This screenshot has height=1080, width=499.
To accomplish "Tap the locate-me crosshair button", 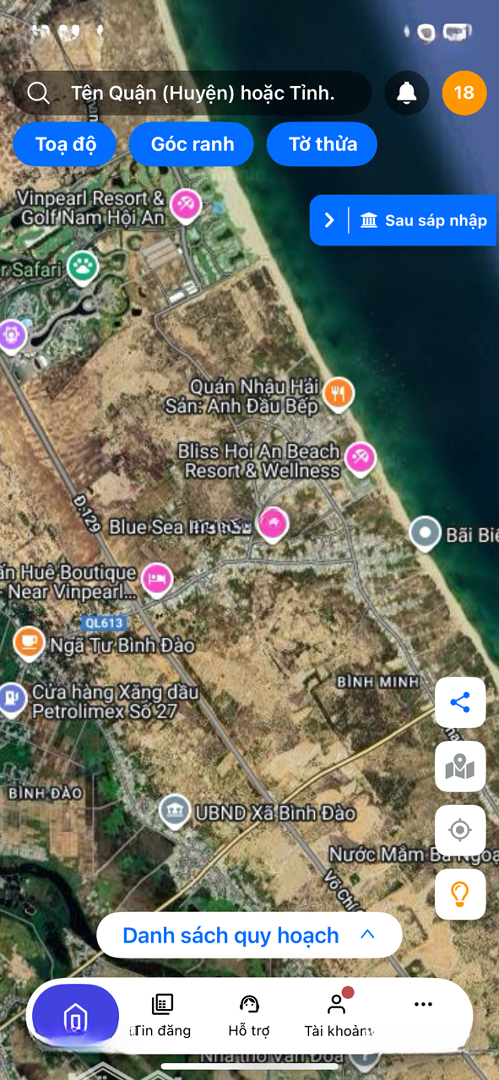I will [x=460, y=830].
